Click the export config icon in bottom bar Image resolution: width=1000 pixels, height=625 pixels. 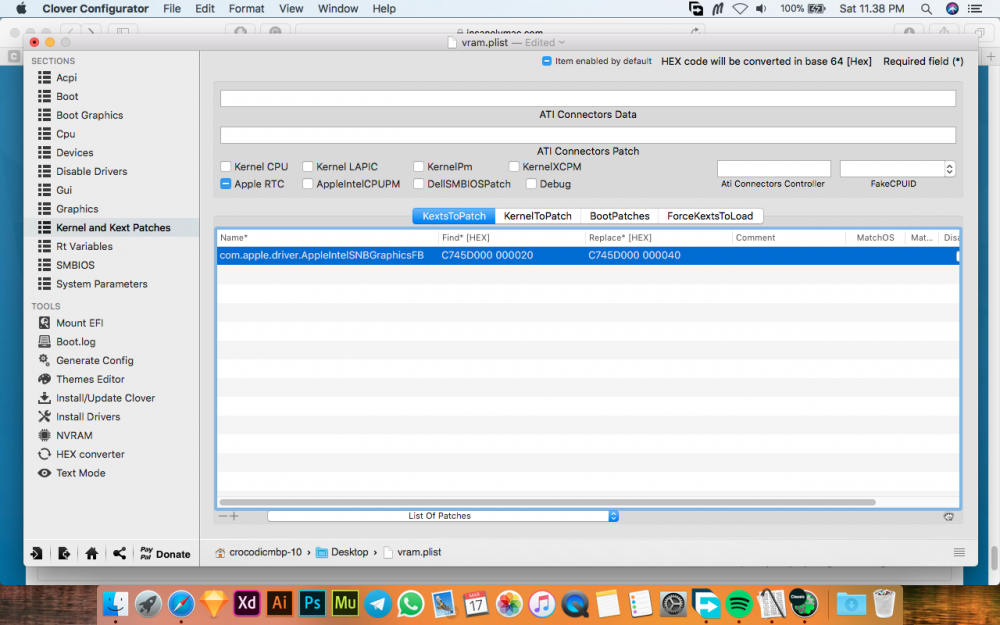pyautogui.click(x=64, y=554)
